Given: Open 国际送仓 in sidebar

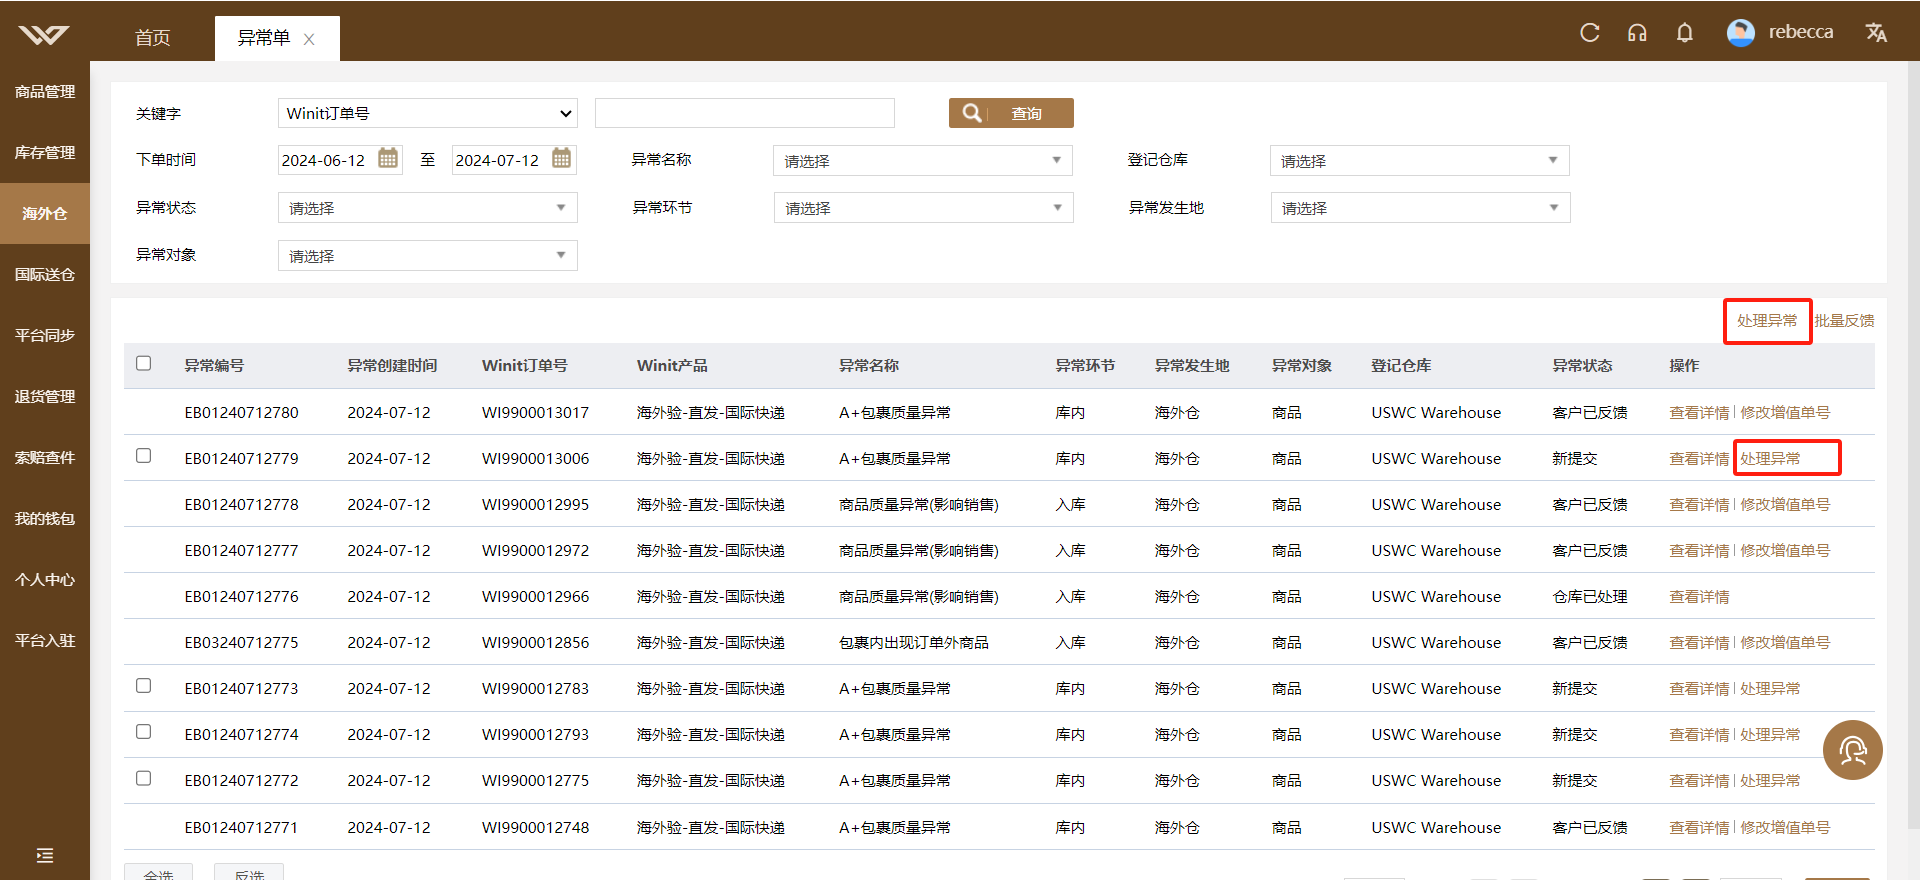Looking at the screenshot, I should 45,274.
